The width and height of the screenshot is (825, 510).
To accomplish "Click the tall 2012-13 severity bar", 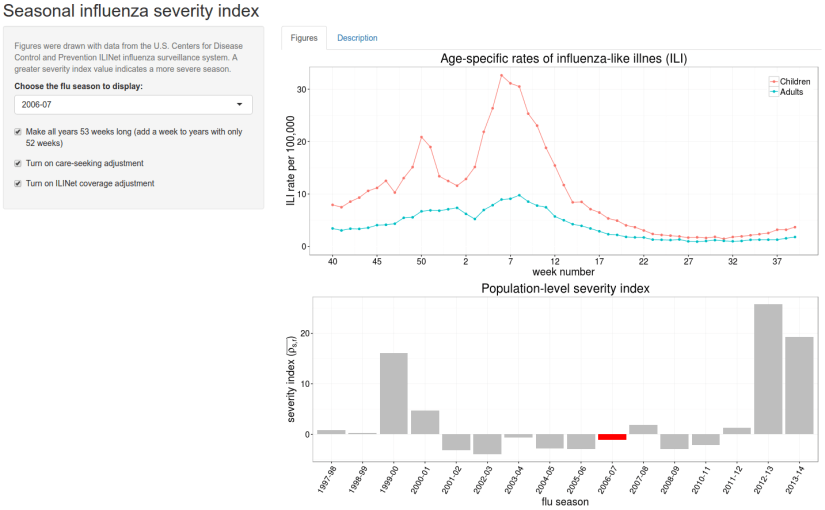I will point(768,369).
